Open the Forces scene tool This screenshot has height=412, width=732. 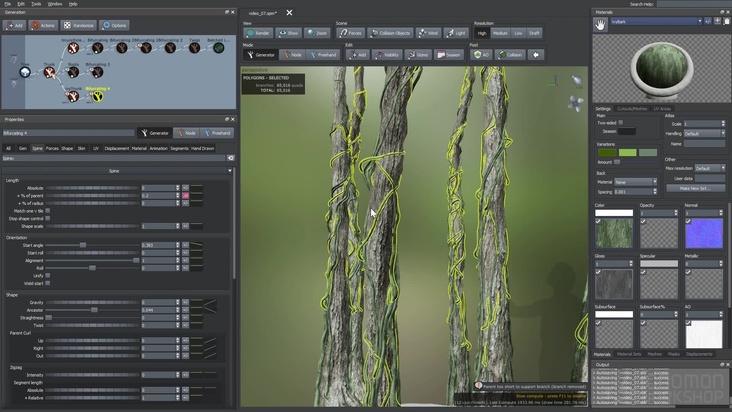[x=350, y=33]
